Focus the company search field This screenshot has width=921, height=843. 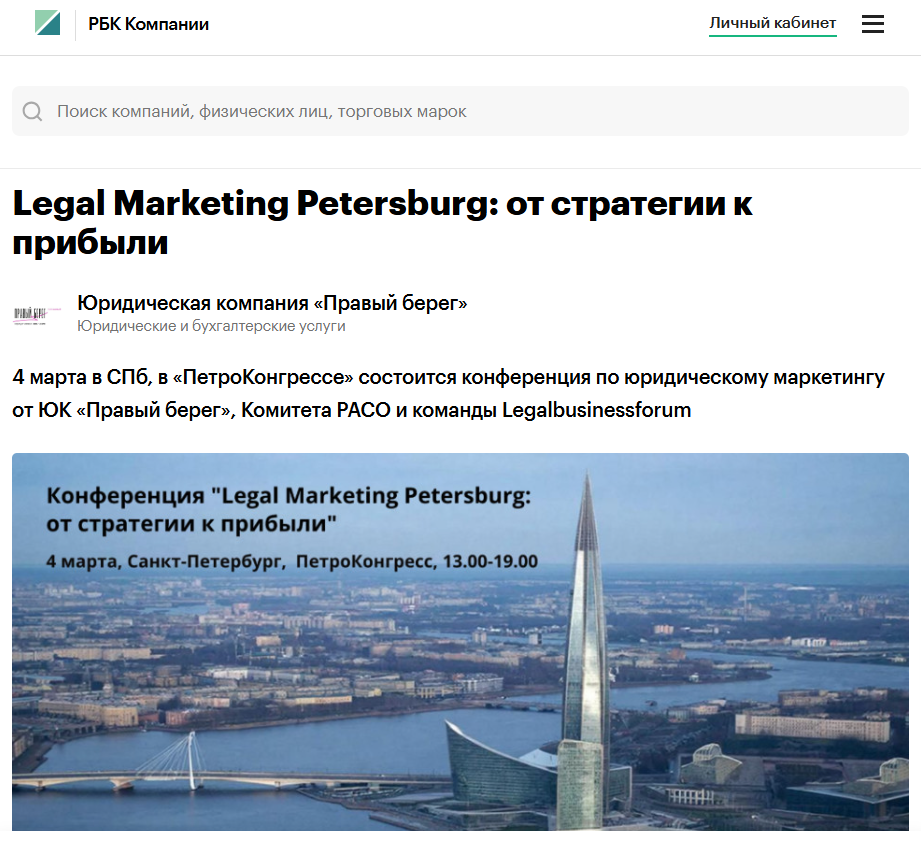coord(460,111)
